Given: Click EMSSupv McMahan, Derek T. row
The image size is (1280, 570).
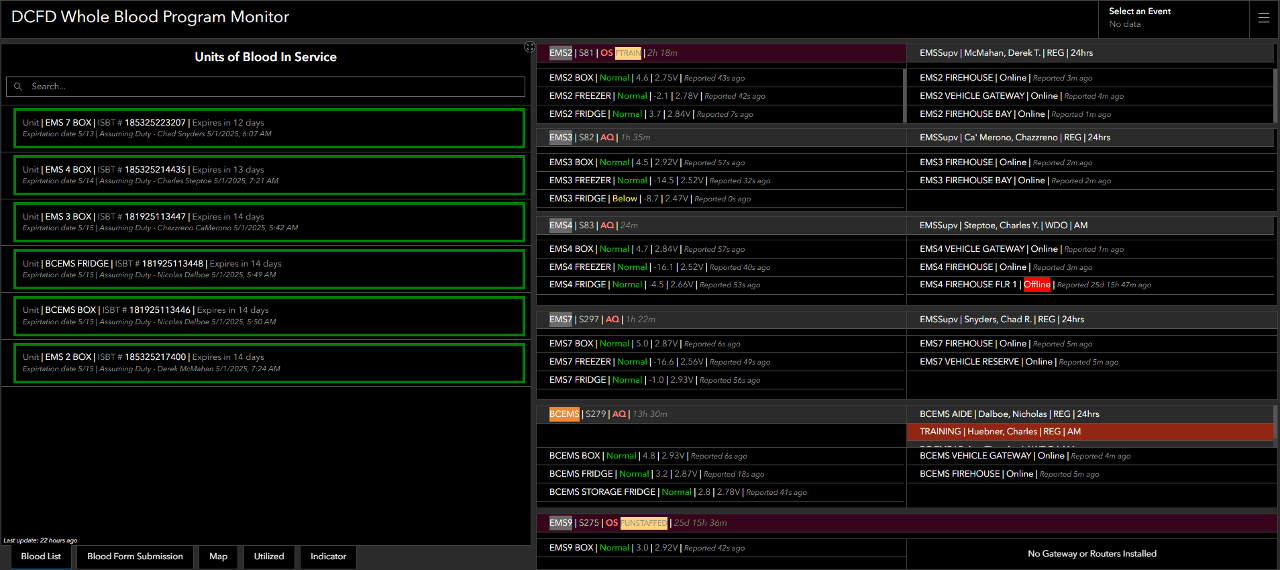Looking at the screenshot, I should pos(1092,53).
